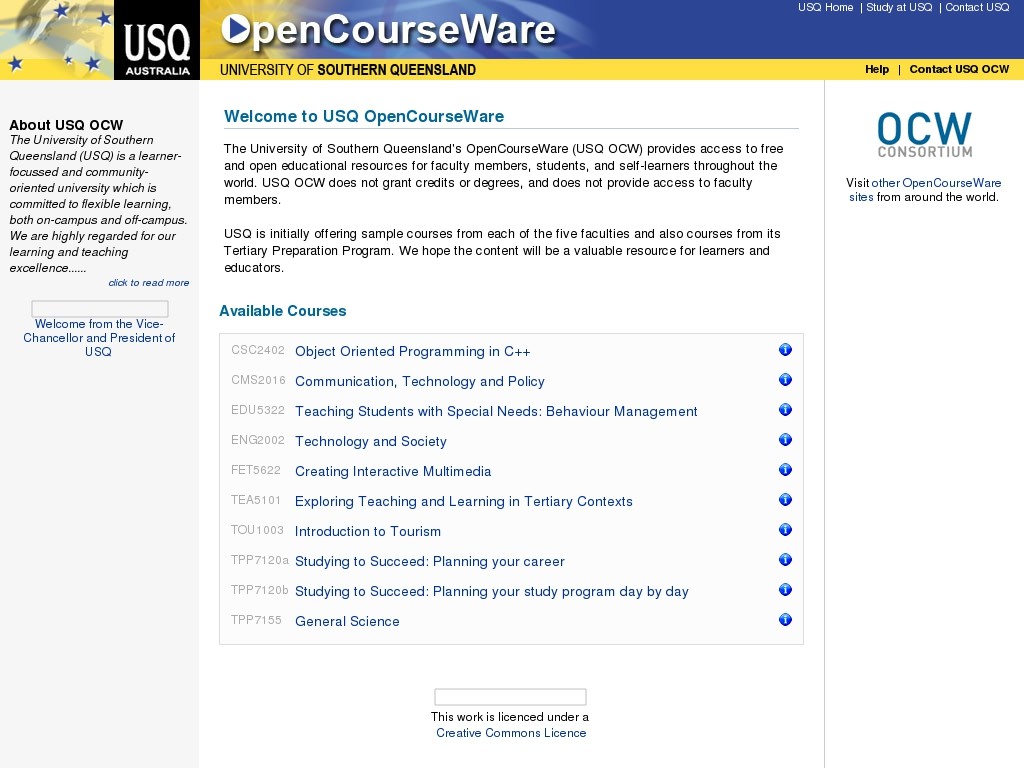Click the 'About USQ OCW' heading

[x=66, y=125]
